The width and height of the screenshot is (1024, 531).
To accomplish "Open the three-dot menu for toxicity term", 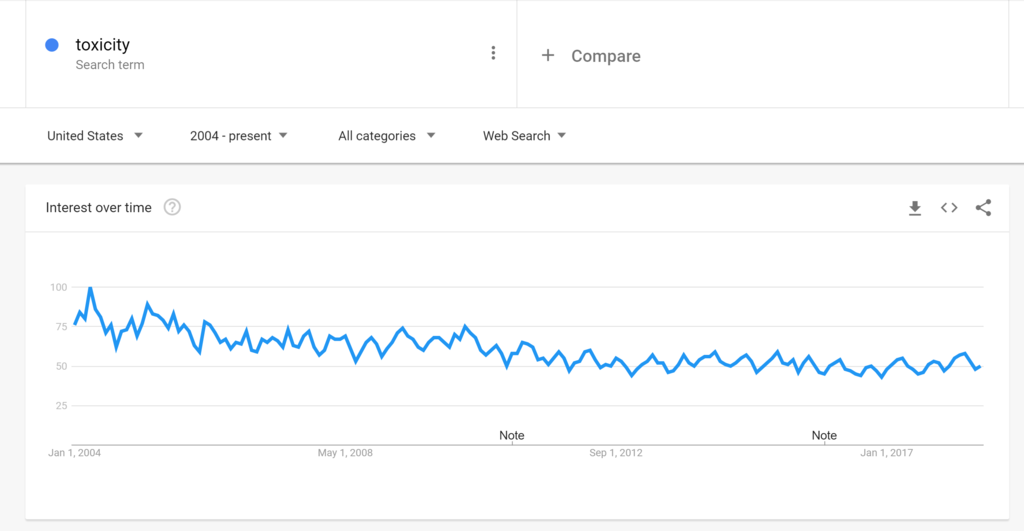I will (x=493, y=53).
